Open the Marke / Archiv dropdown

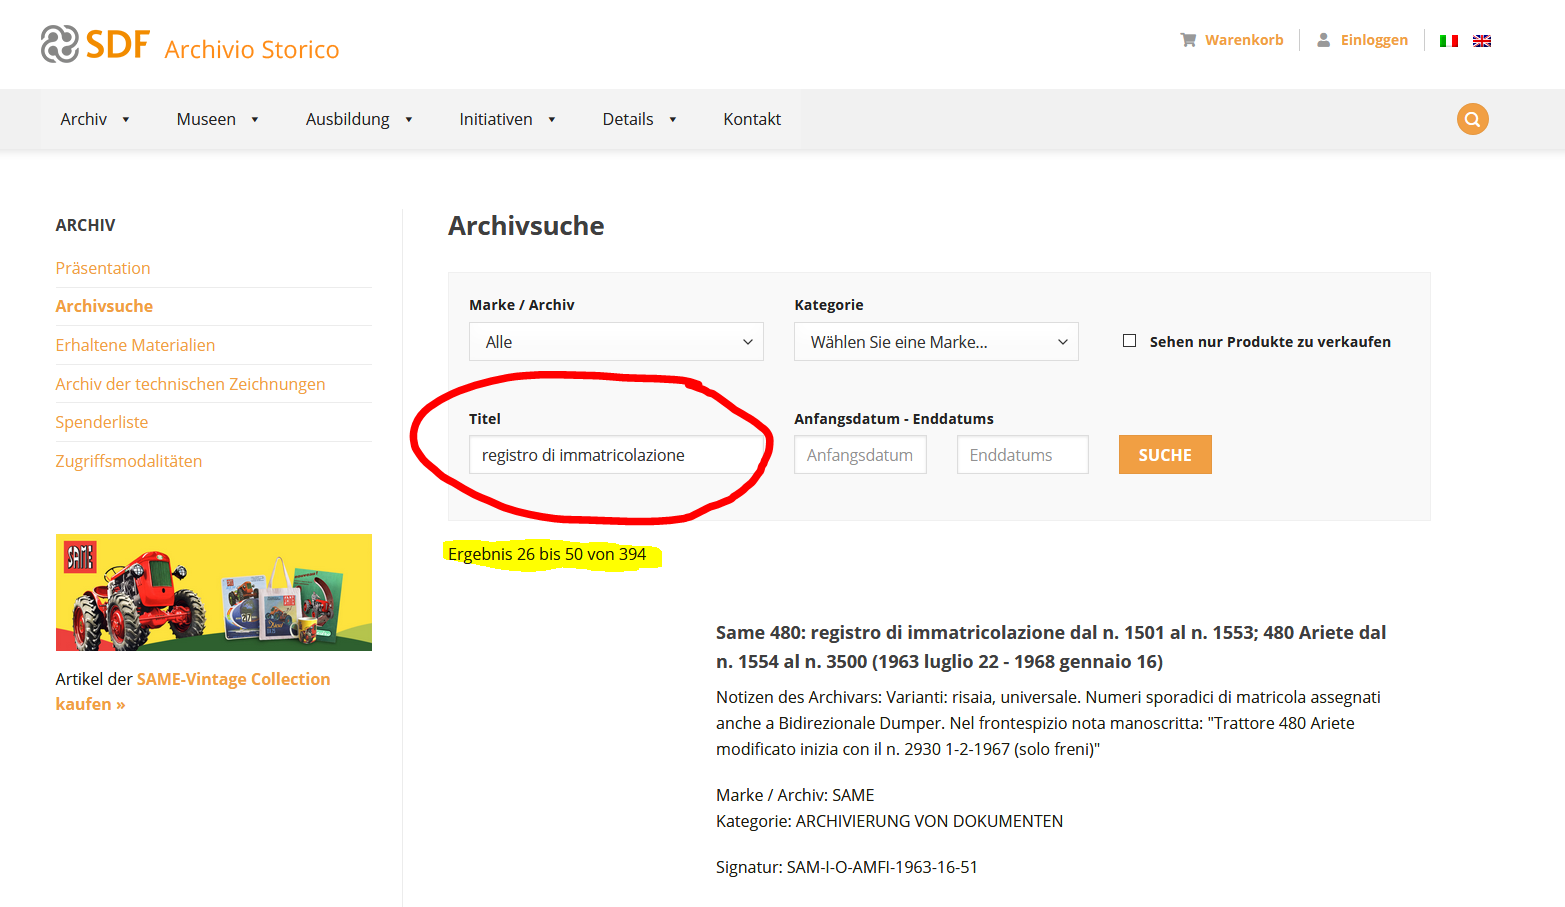[616, 342]
